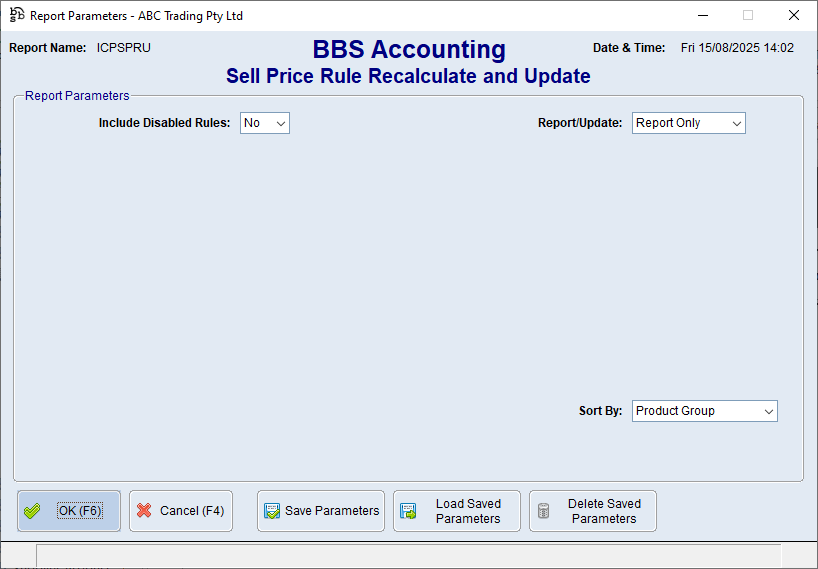Viewport: 818px width, 569px height.
Task: Click the green checkmark icon on OK
Action: point(33,511)
